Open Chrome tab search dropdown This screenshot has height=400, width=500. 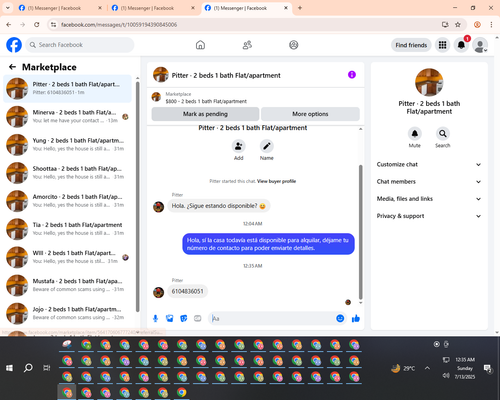coord(7,8)
